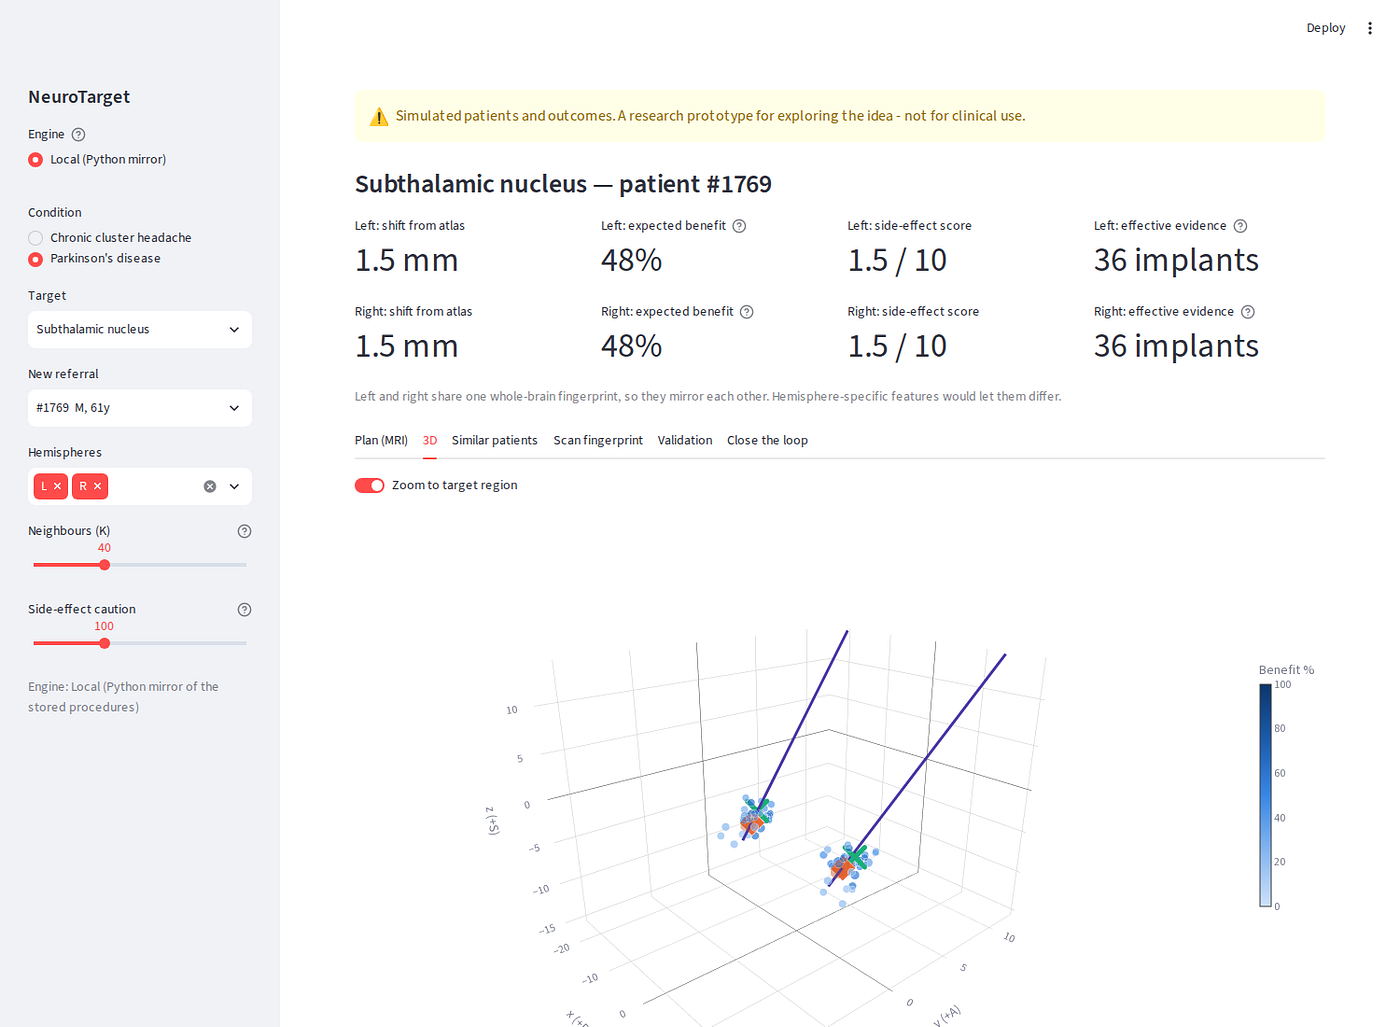Screen dimensions: 1400x1027
Task: Click the Benefit % color scale bar
Action: [1265, 796]
